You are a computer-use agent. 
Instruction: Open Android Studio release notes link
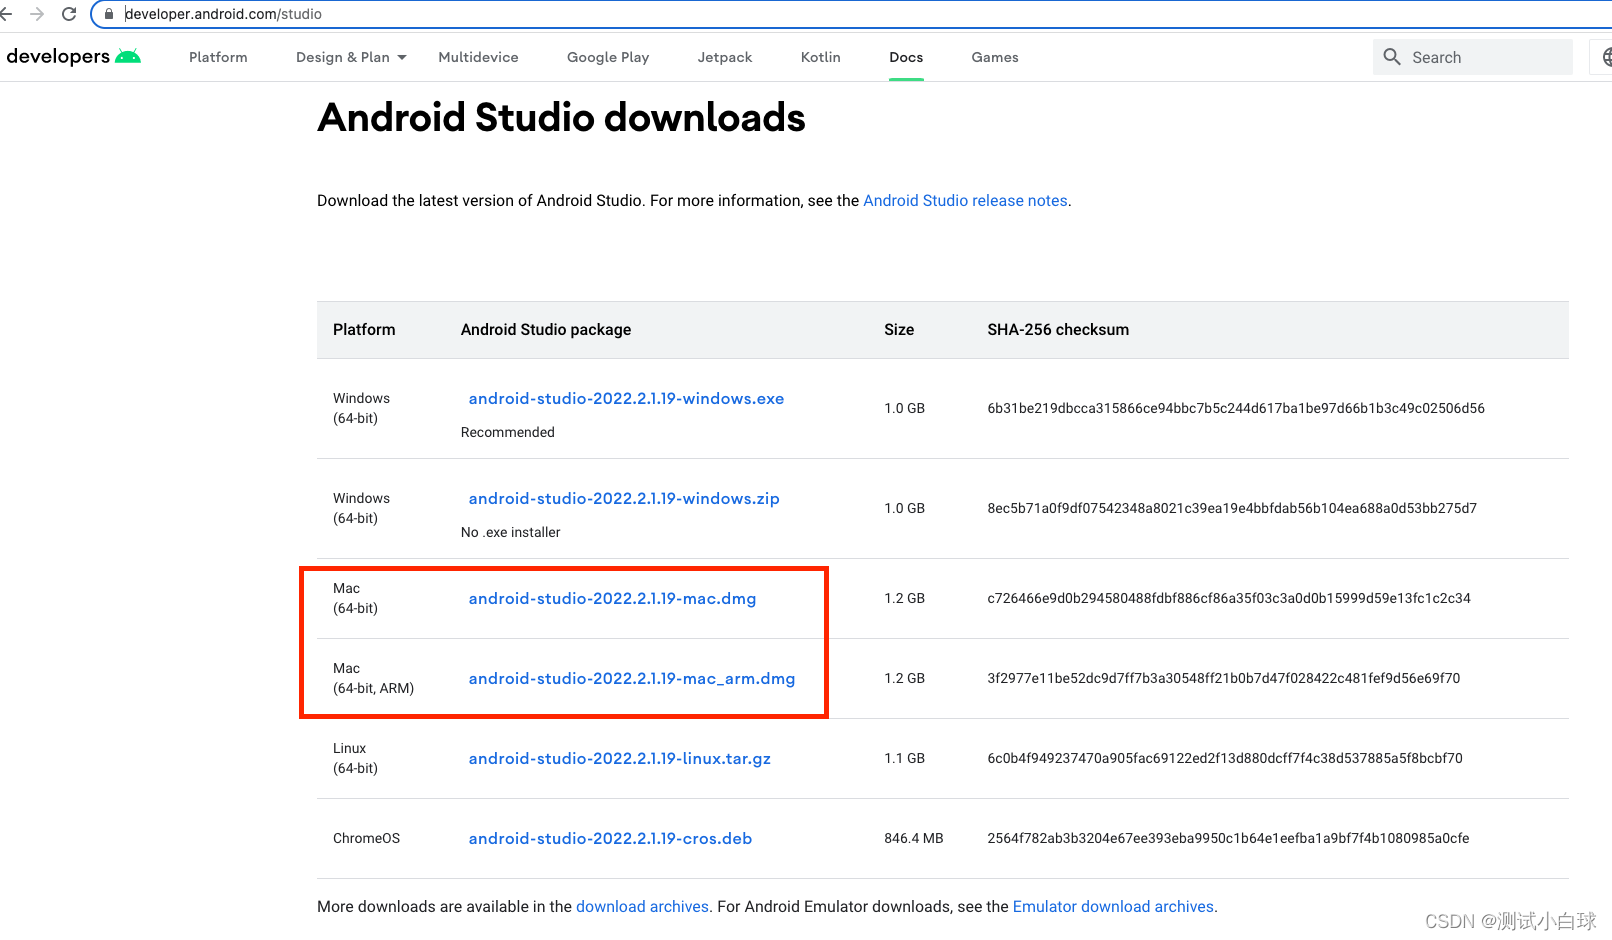[x=965, y=200]
